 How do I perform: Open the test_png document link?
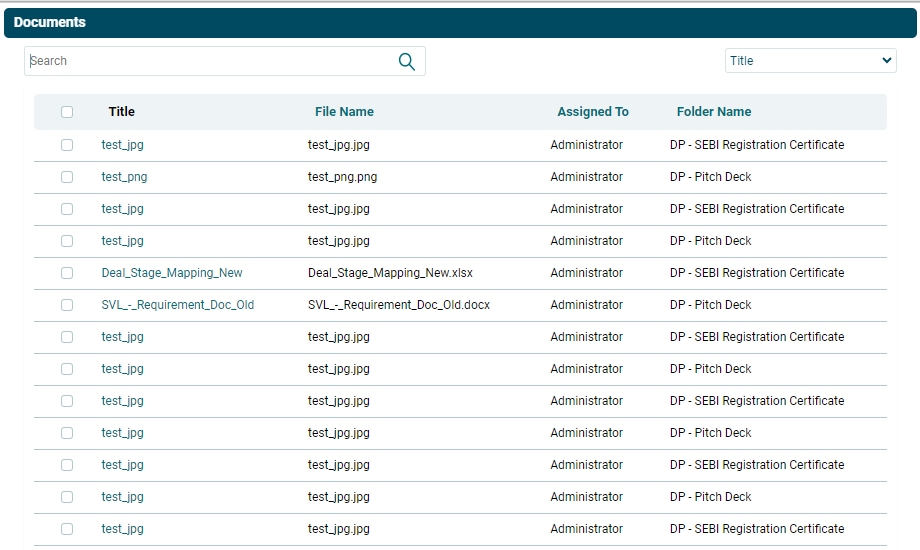click(124, 177)
